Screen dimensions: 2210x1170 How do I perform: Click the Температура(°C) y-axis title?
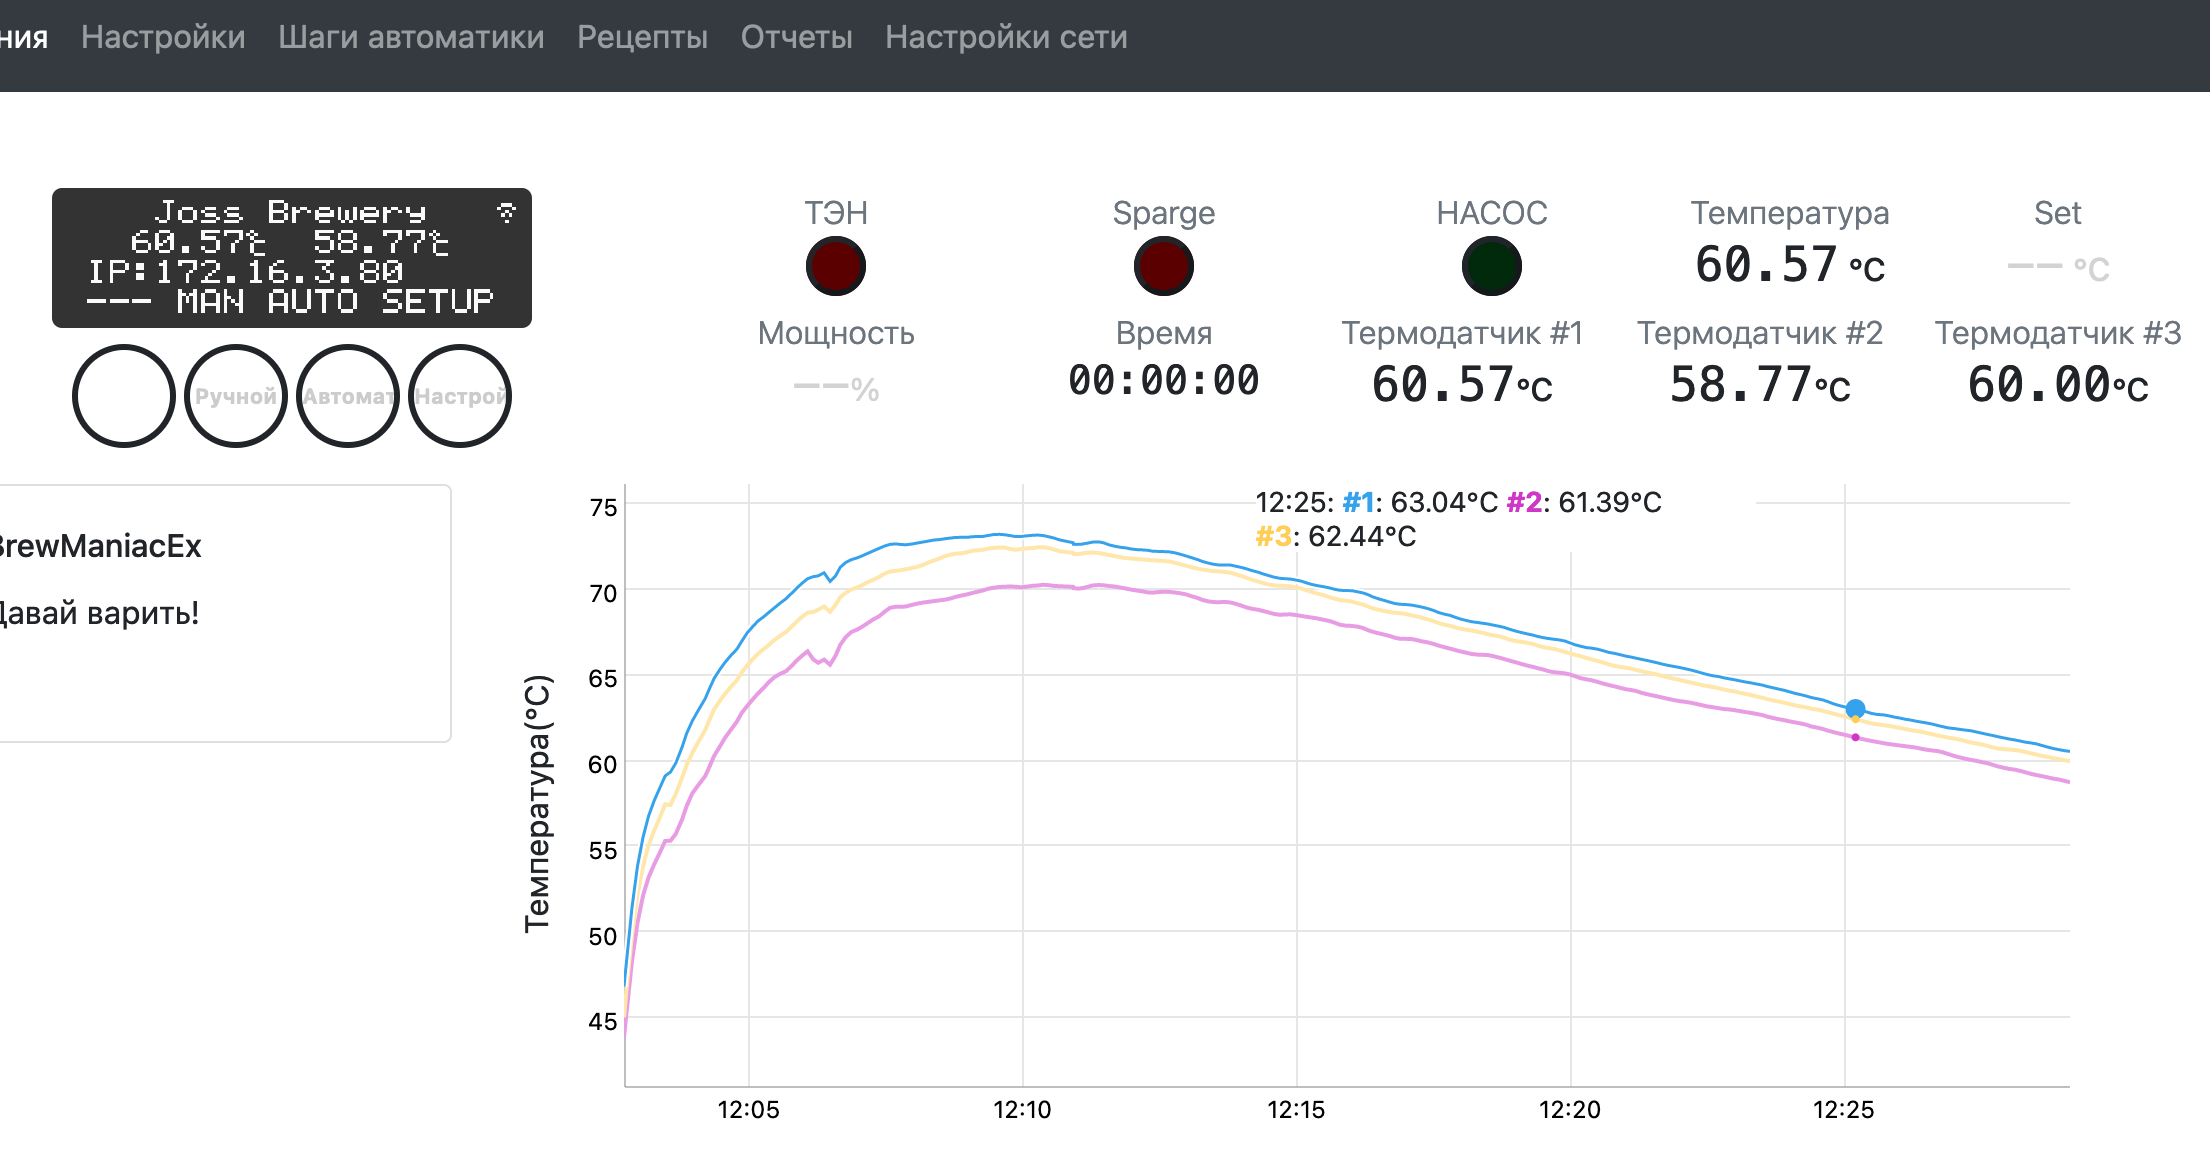[x=538, y=803]
